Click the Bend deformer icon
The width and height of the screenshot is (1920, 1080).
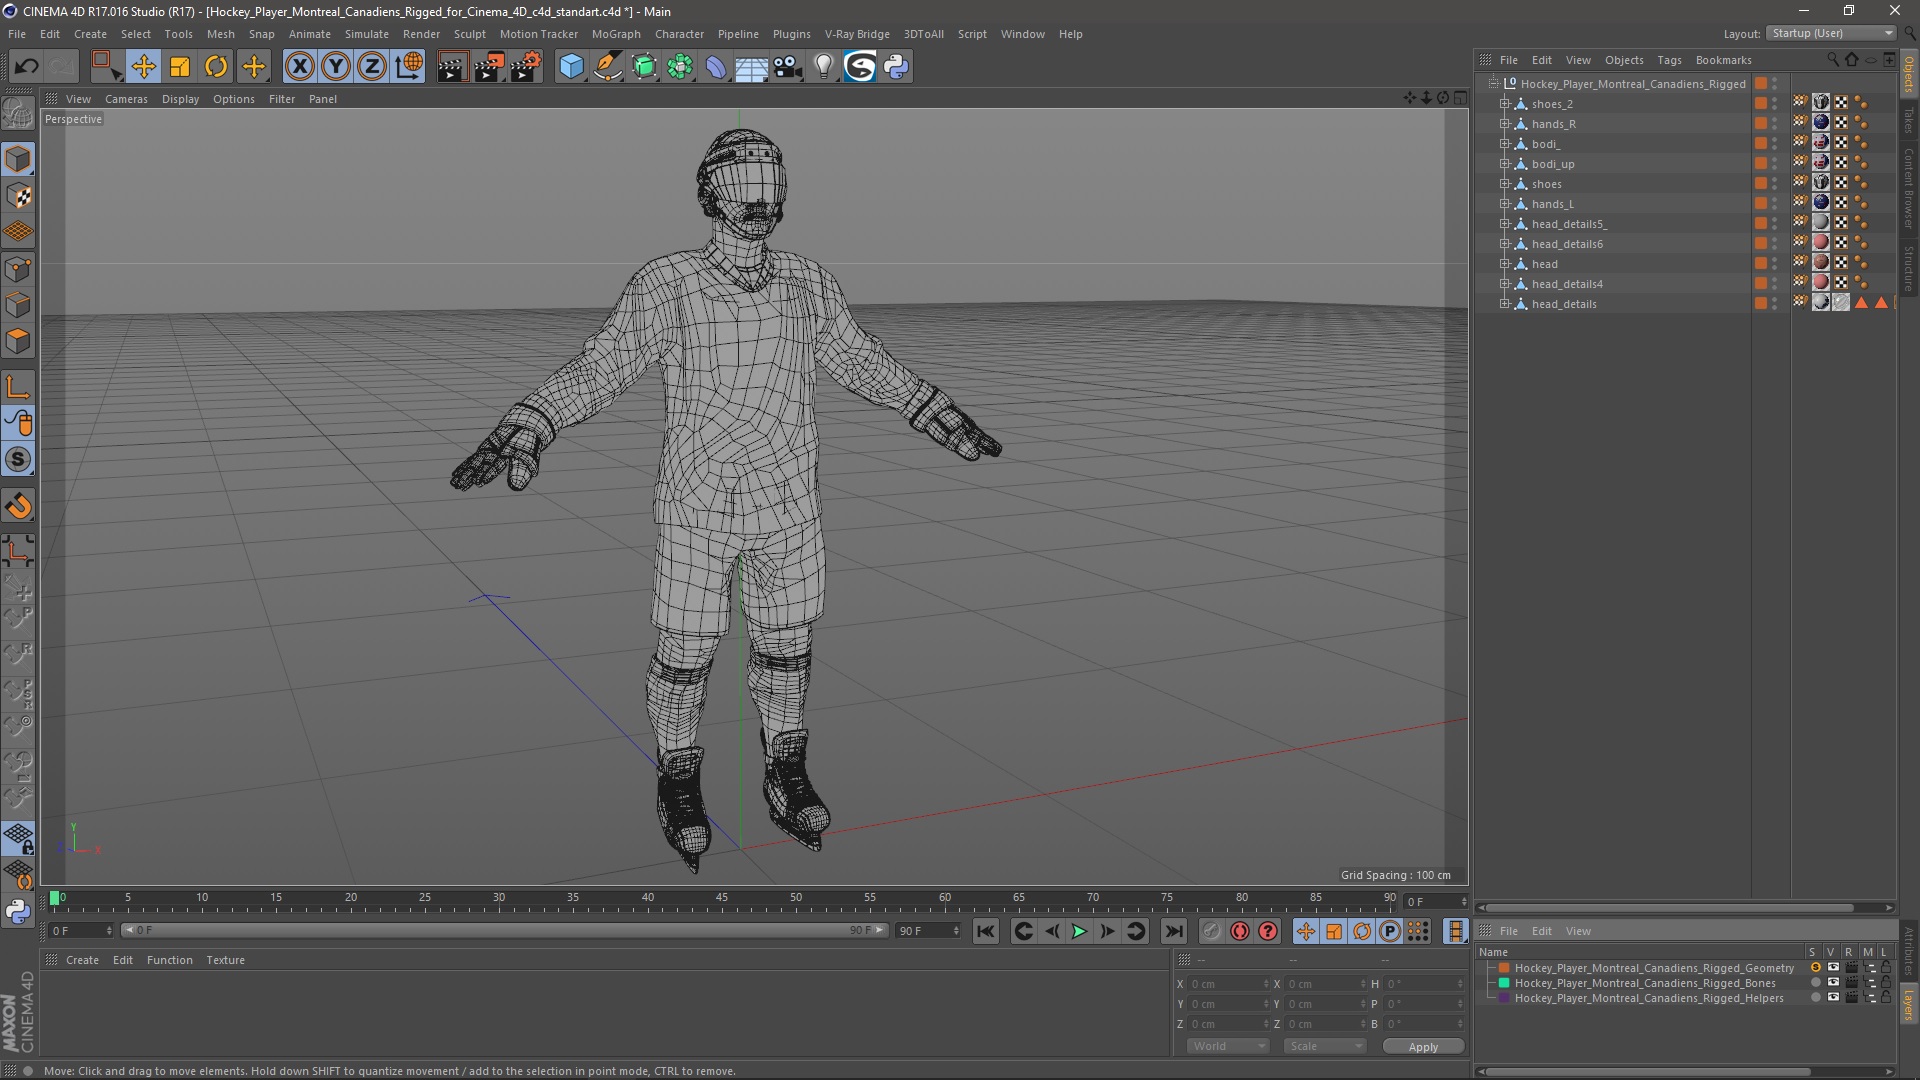716,67
